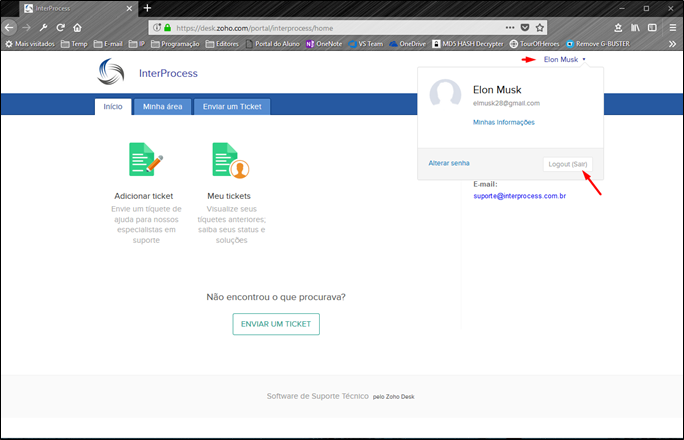
Task: Collapse the Elon Musk user dropdown
Action: [x=564, y=59]
